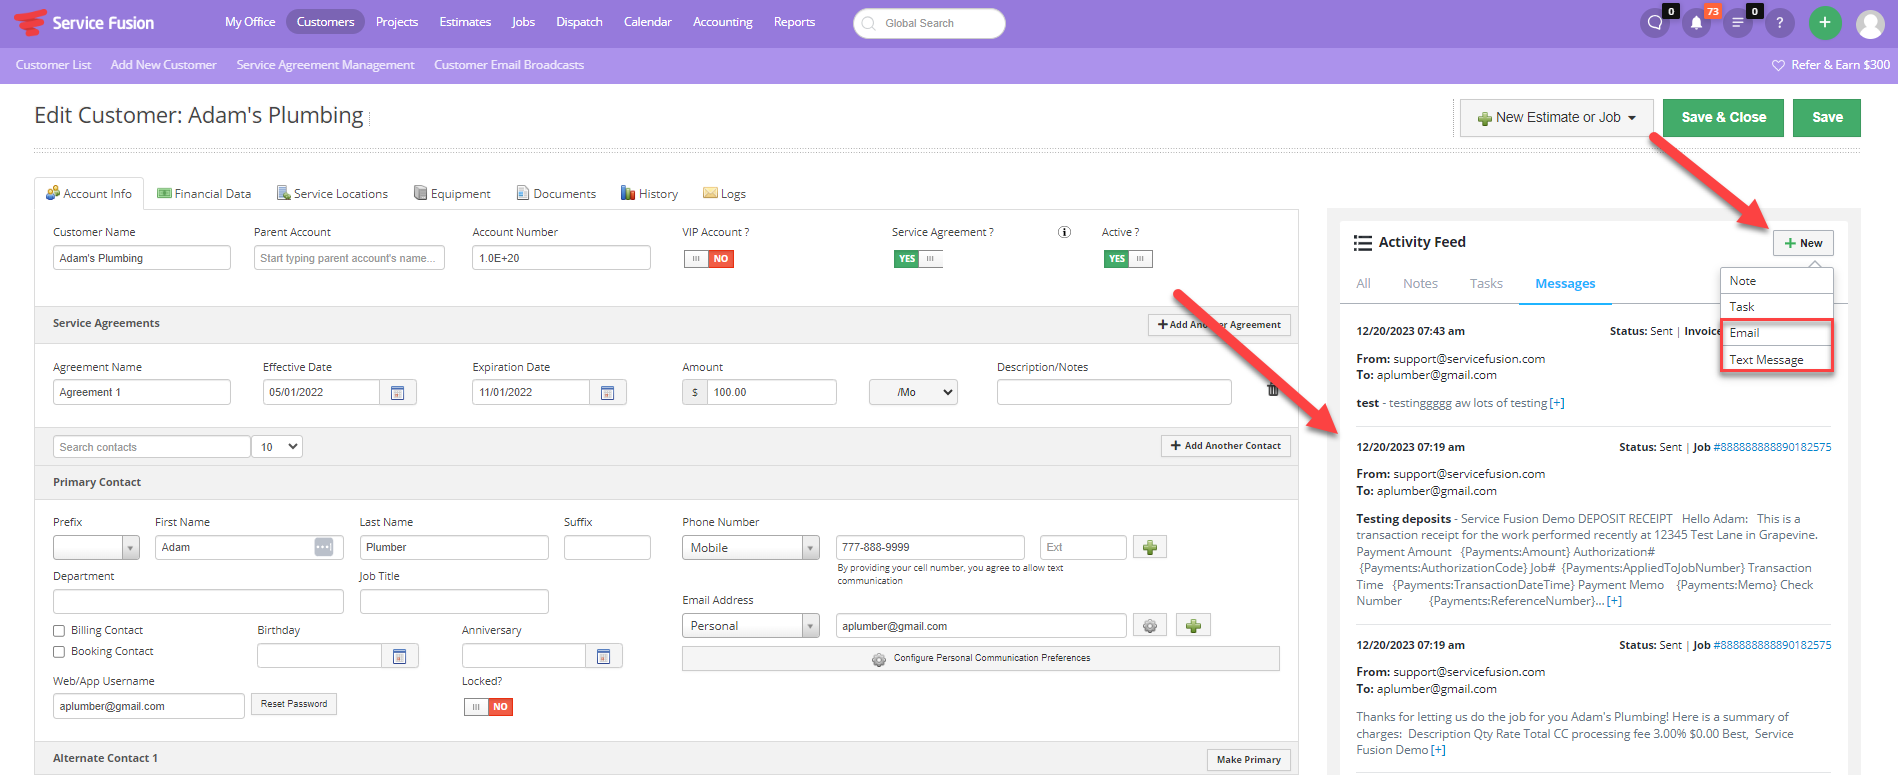Open the notifications bell icon
The height and width of the screenshot is (775, 1898).
coord(1697,23)
